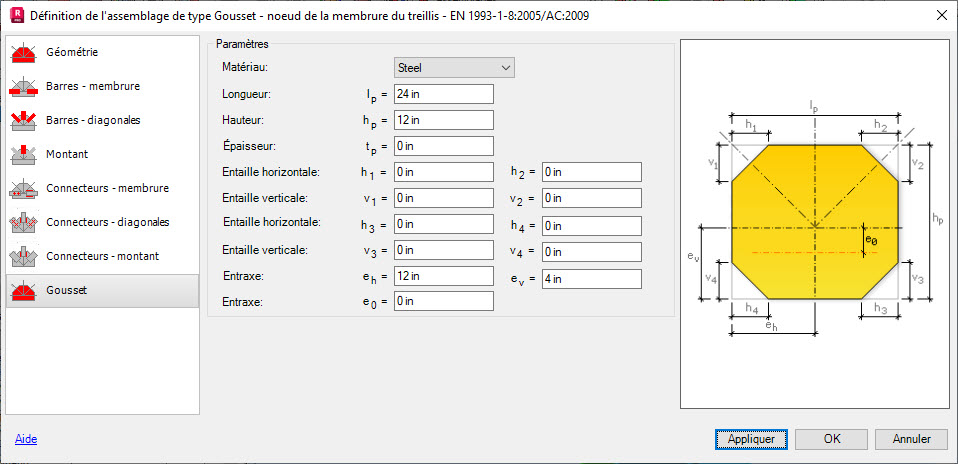958x464 pixels.
Task: Open the Connecteurs - montant icon
Action: (24, 257)
